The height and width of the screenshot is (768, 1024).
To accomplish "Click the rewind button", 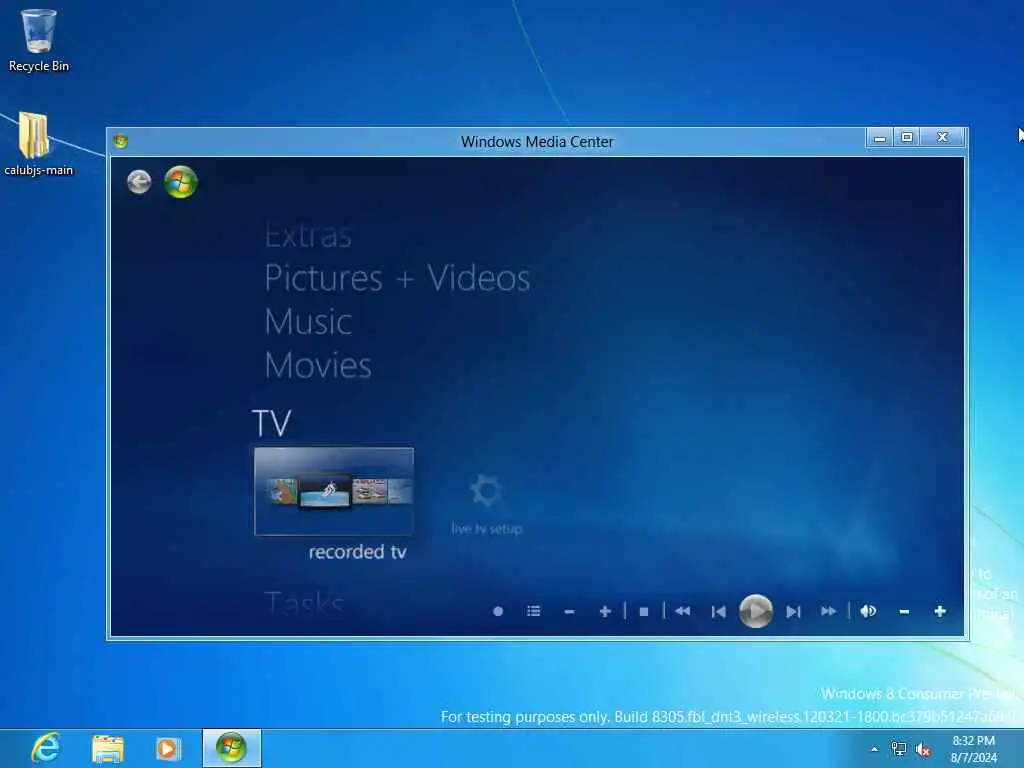I will point(682,611).
